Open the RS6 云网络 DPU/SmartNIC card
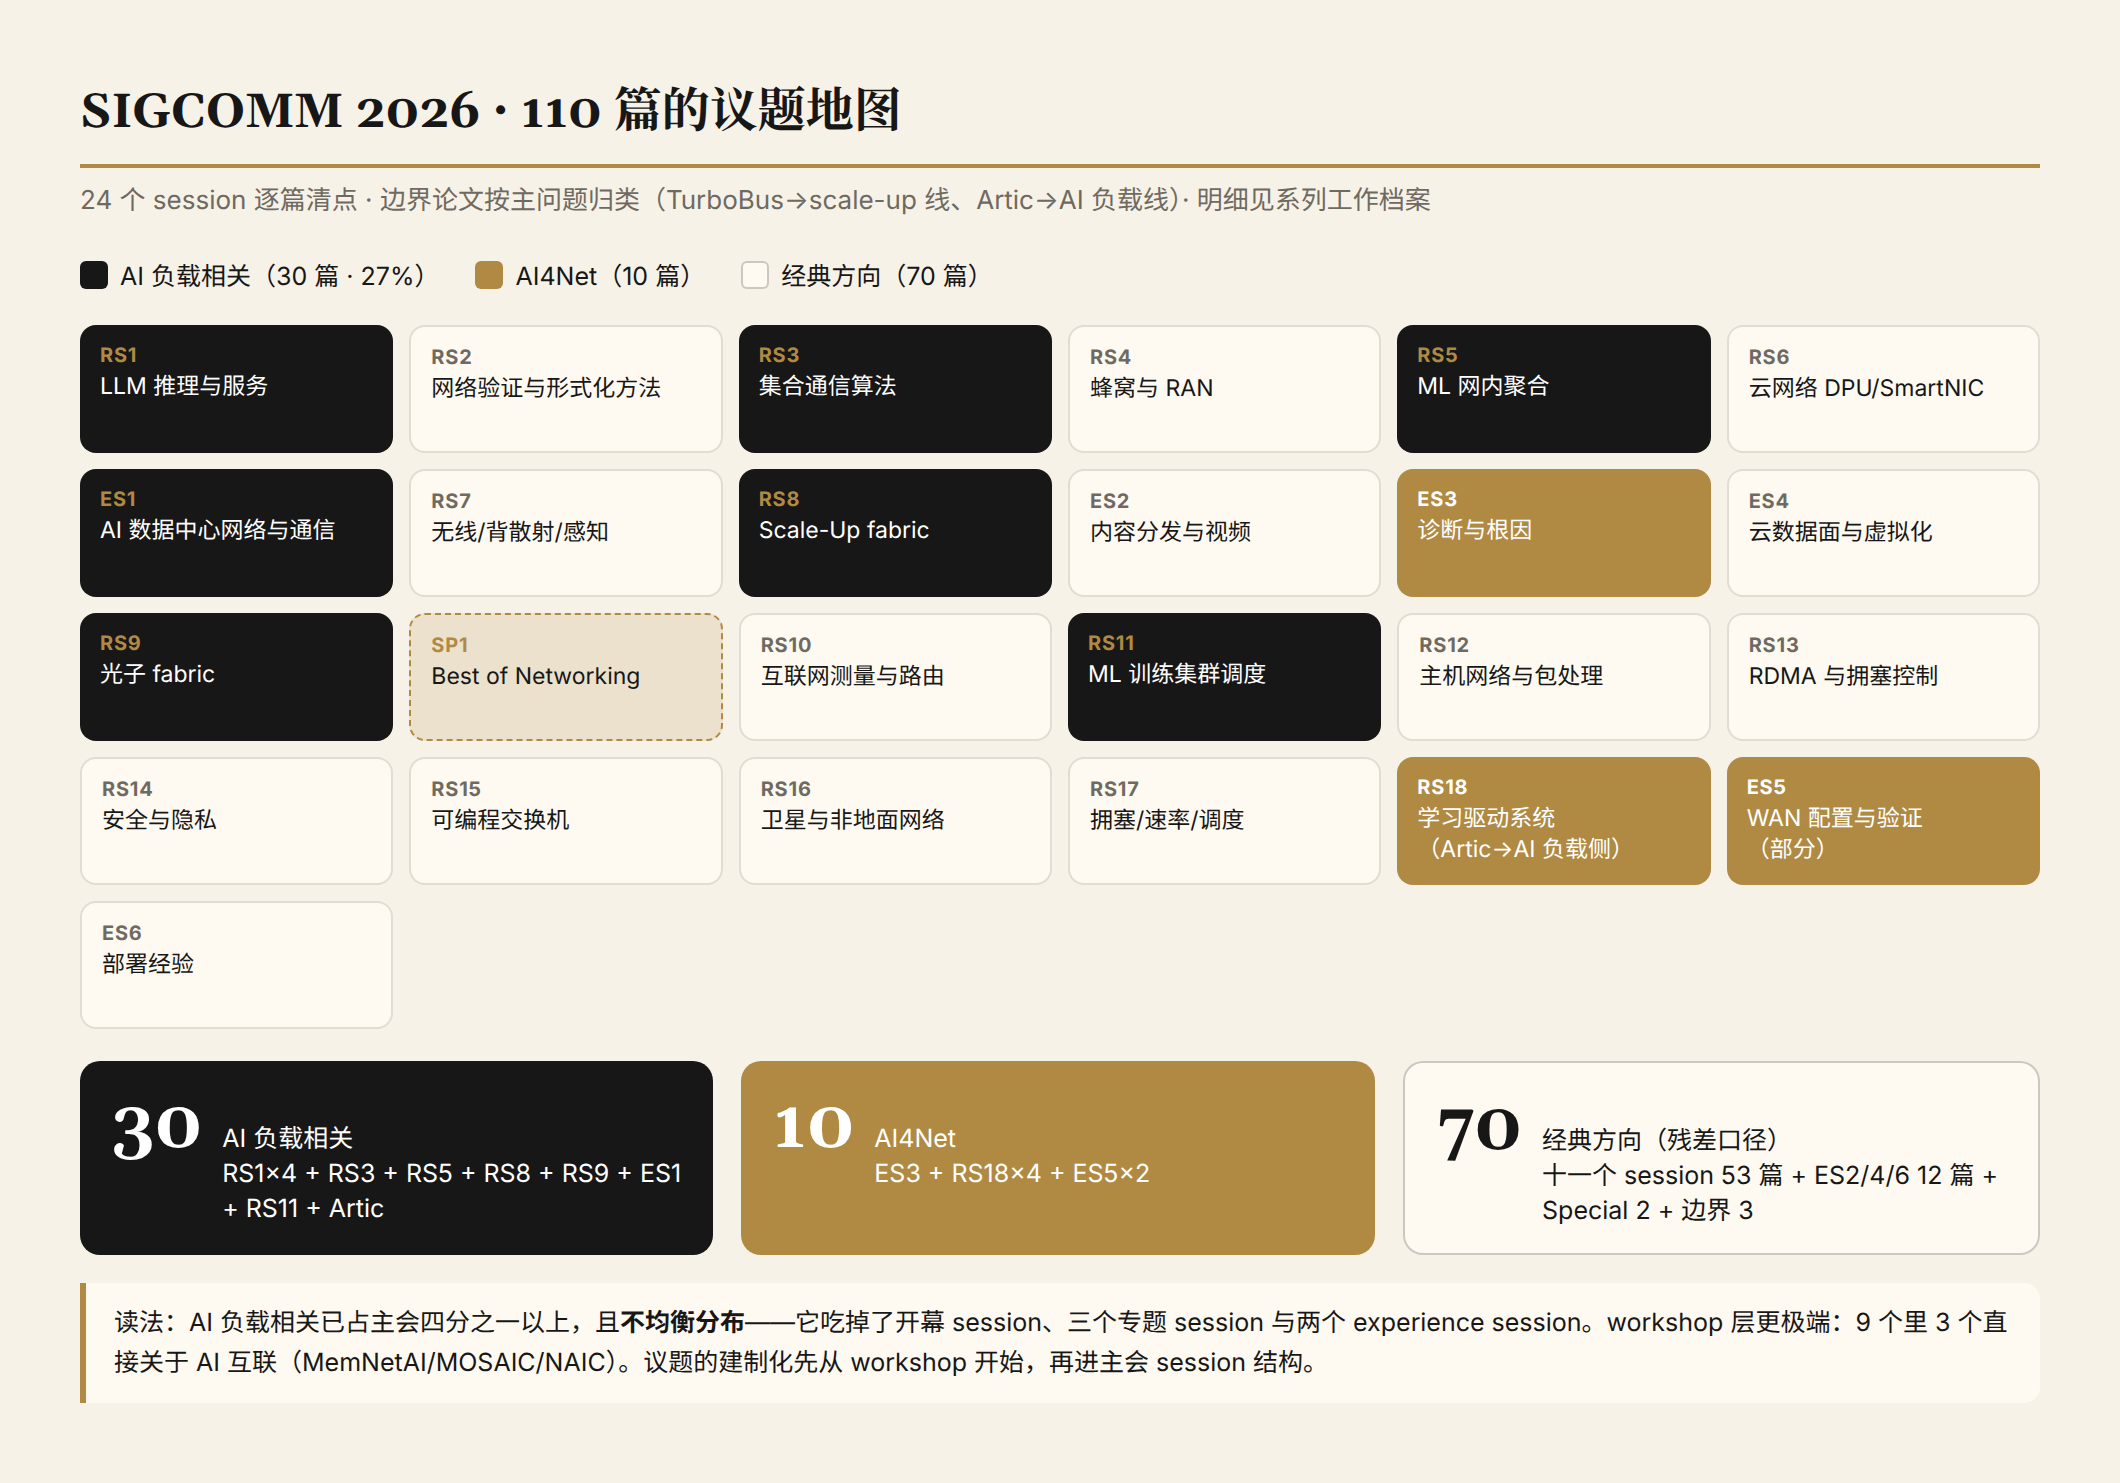The image size is (2120, 1483). click(1883, 389)
